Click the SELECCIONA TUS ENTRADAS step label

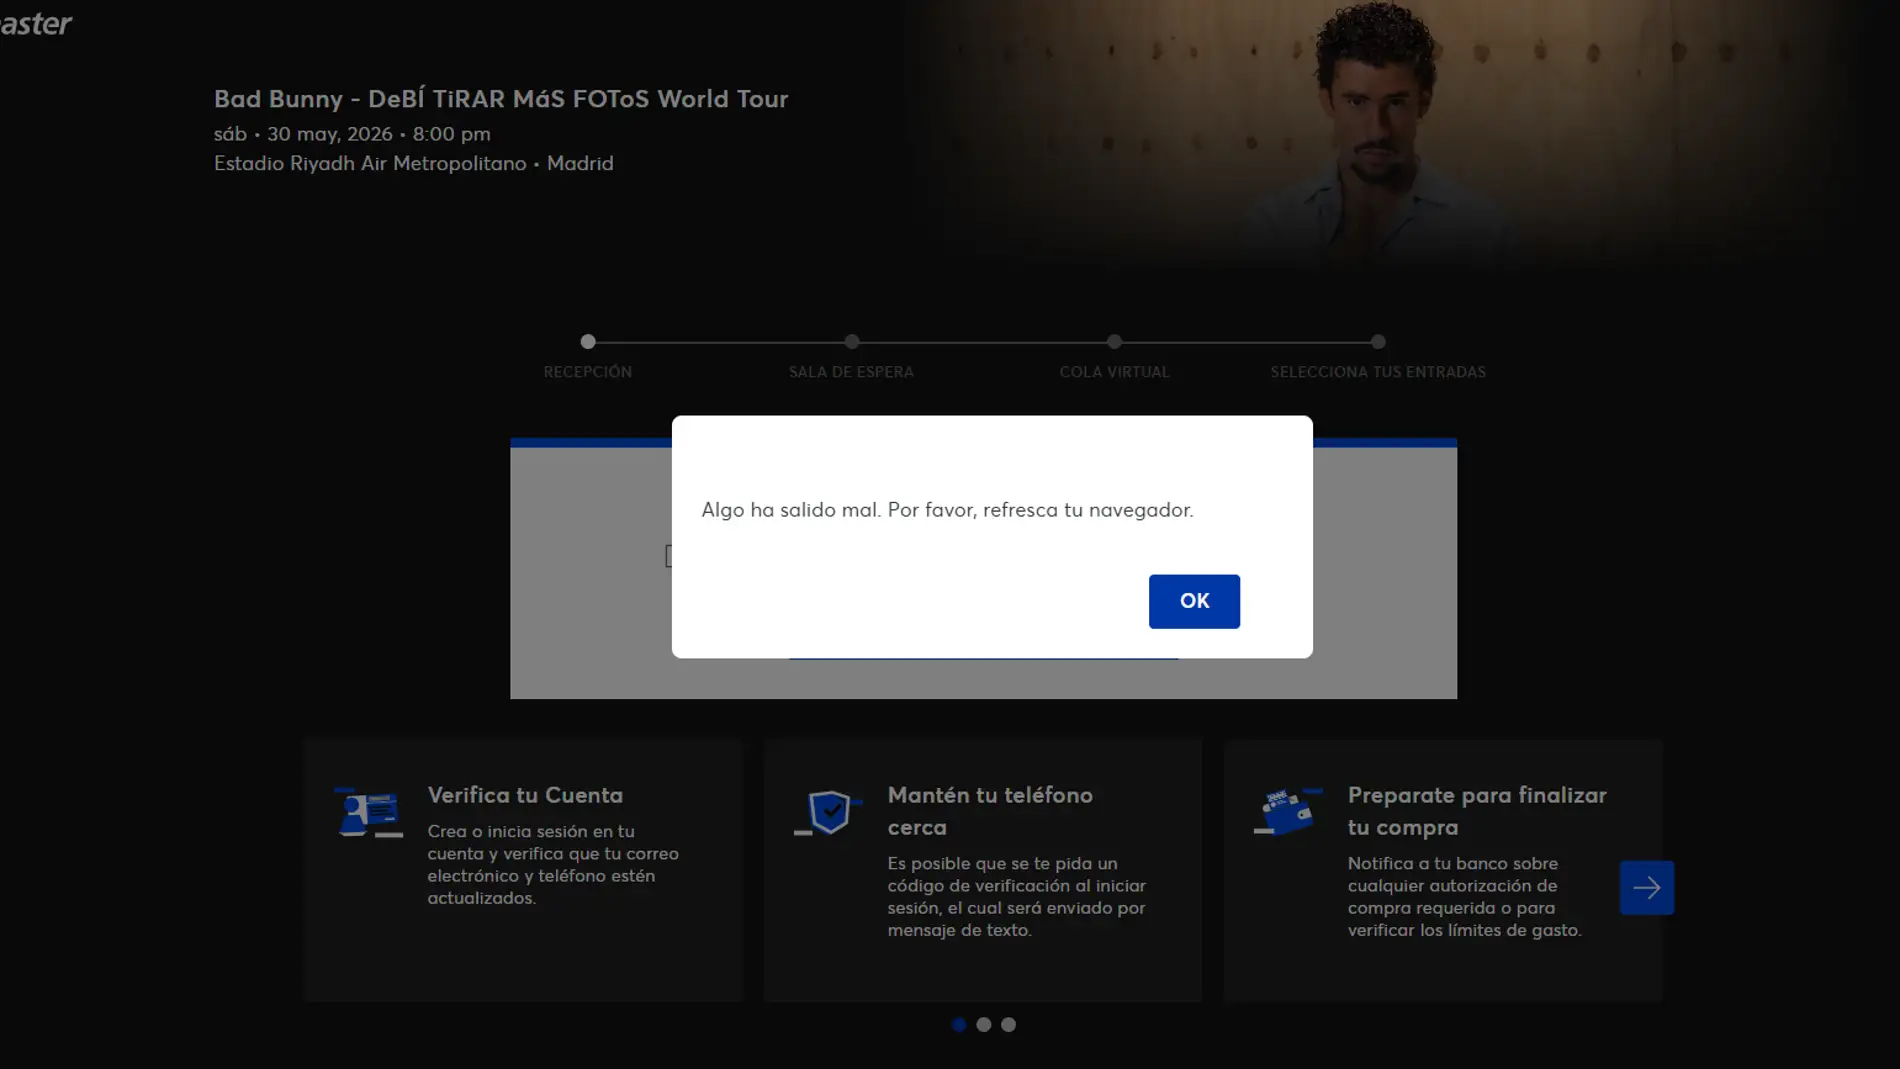coord(1378,372)
